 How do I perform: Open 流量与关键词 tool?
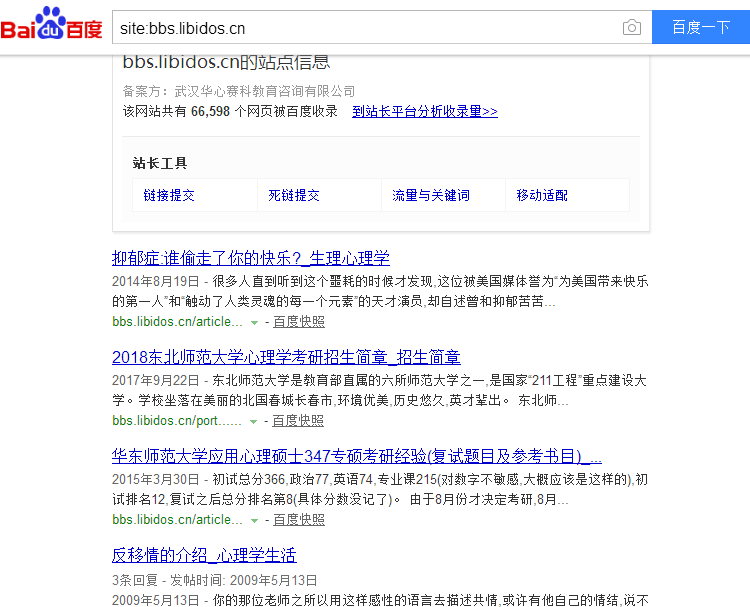tap(431, 195)
